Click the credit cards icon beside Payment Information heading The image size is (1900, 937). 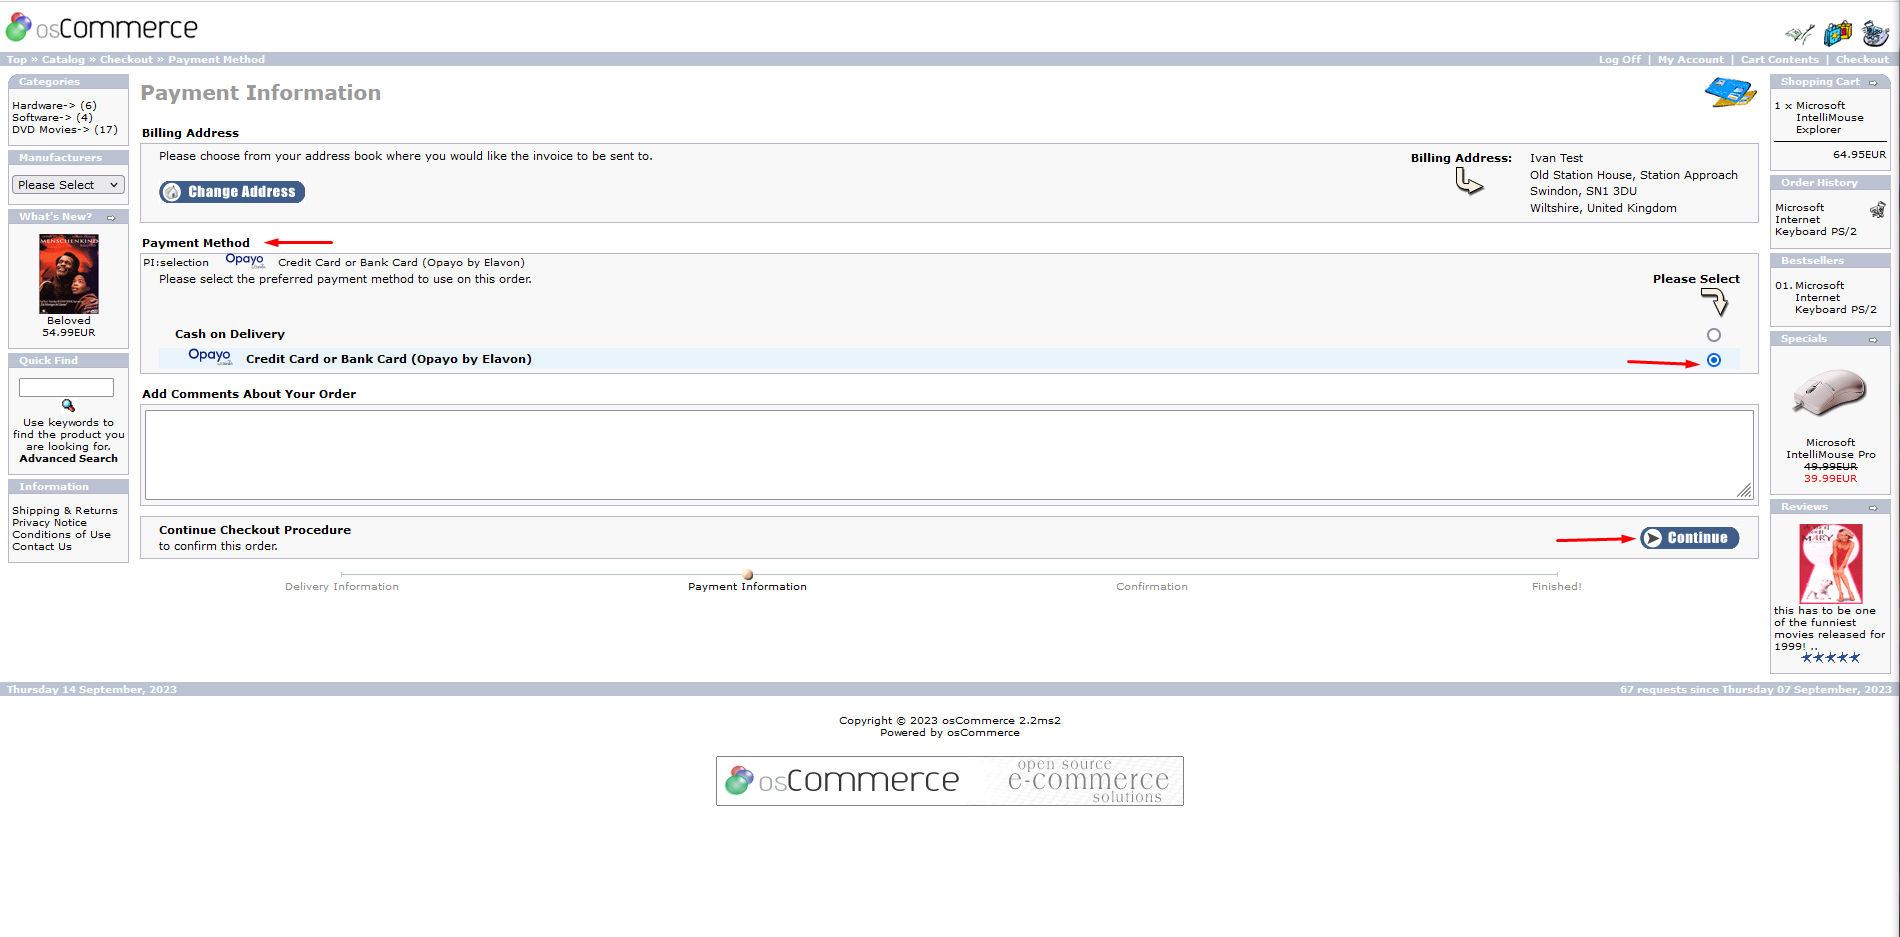(x=1728, y=93)
